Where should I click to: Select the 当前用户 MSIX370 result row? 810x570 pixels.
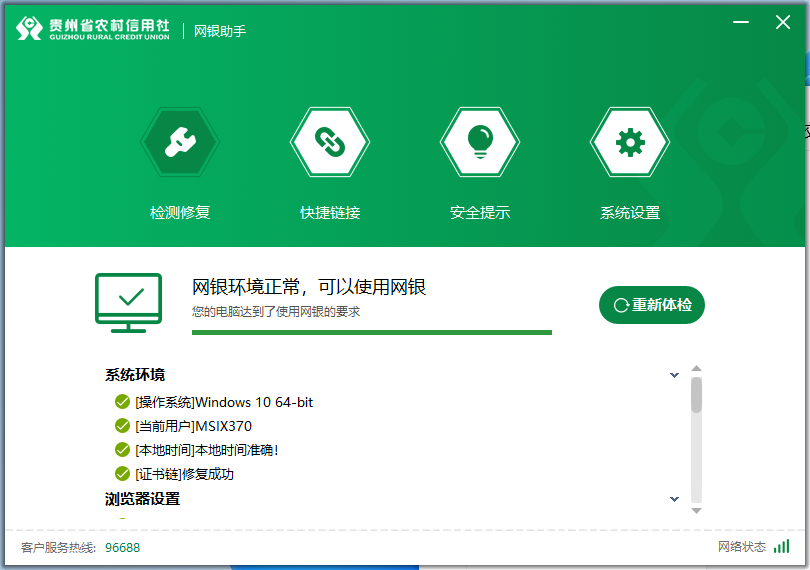click(x=193, y=426)
